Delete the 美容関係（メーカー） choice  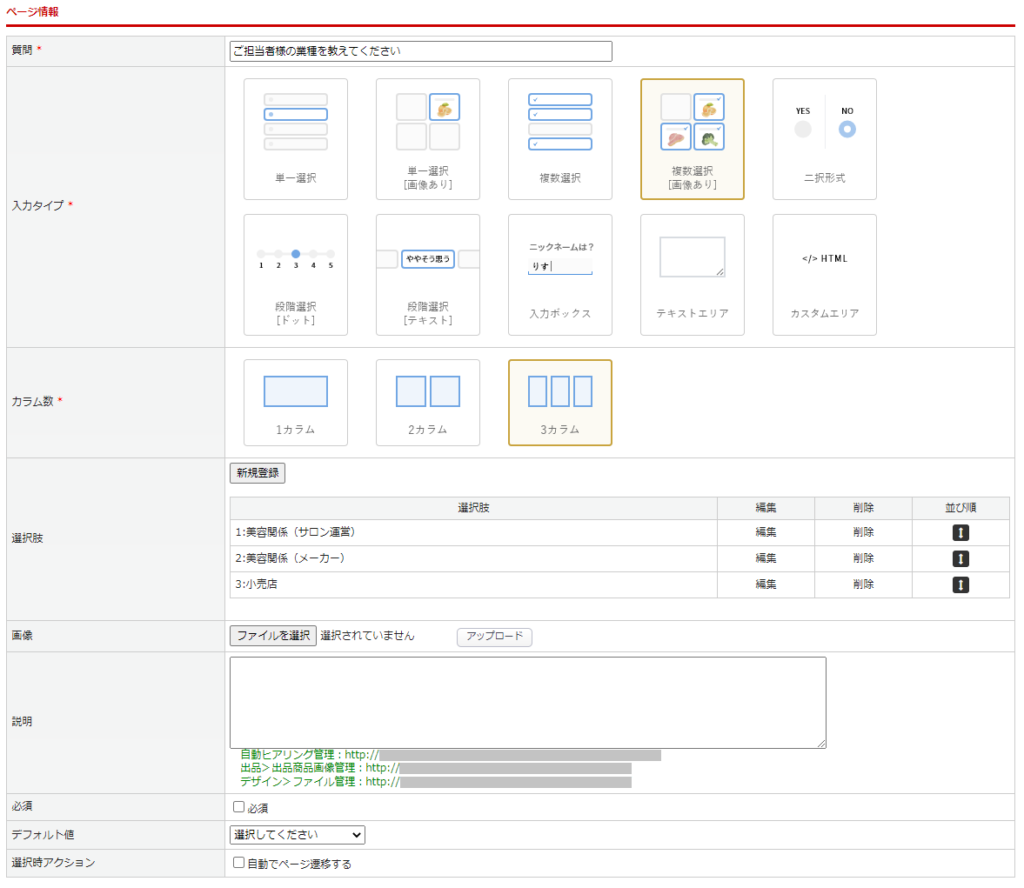tap(863, 558)
